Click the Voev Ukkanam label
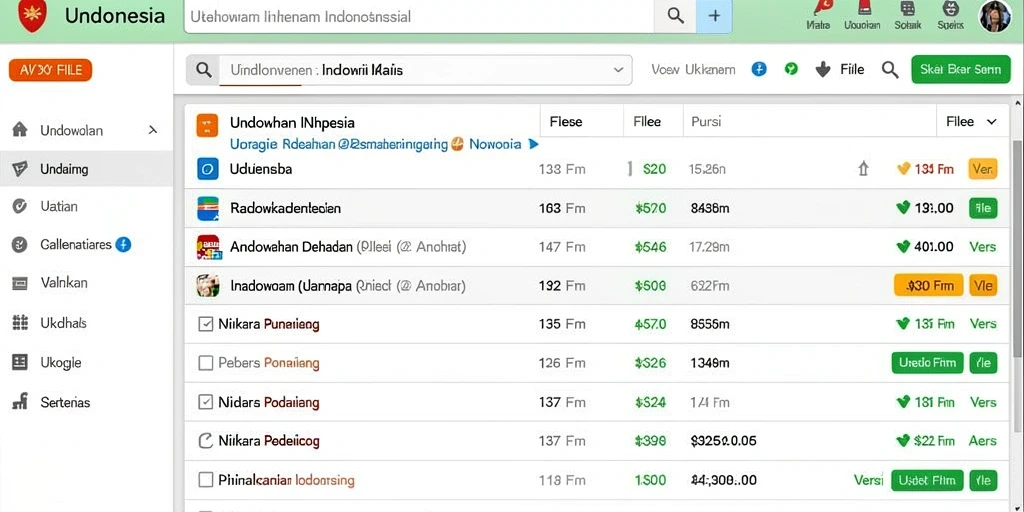Image resolution: width=1024 pixels, height=512 pixels. pos(694,70)
